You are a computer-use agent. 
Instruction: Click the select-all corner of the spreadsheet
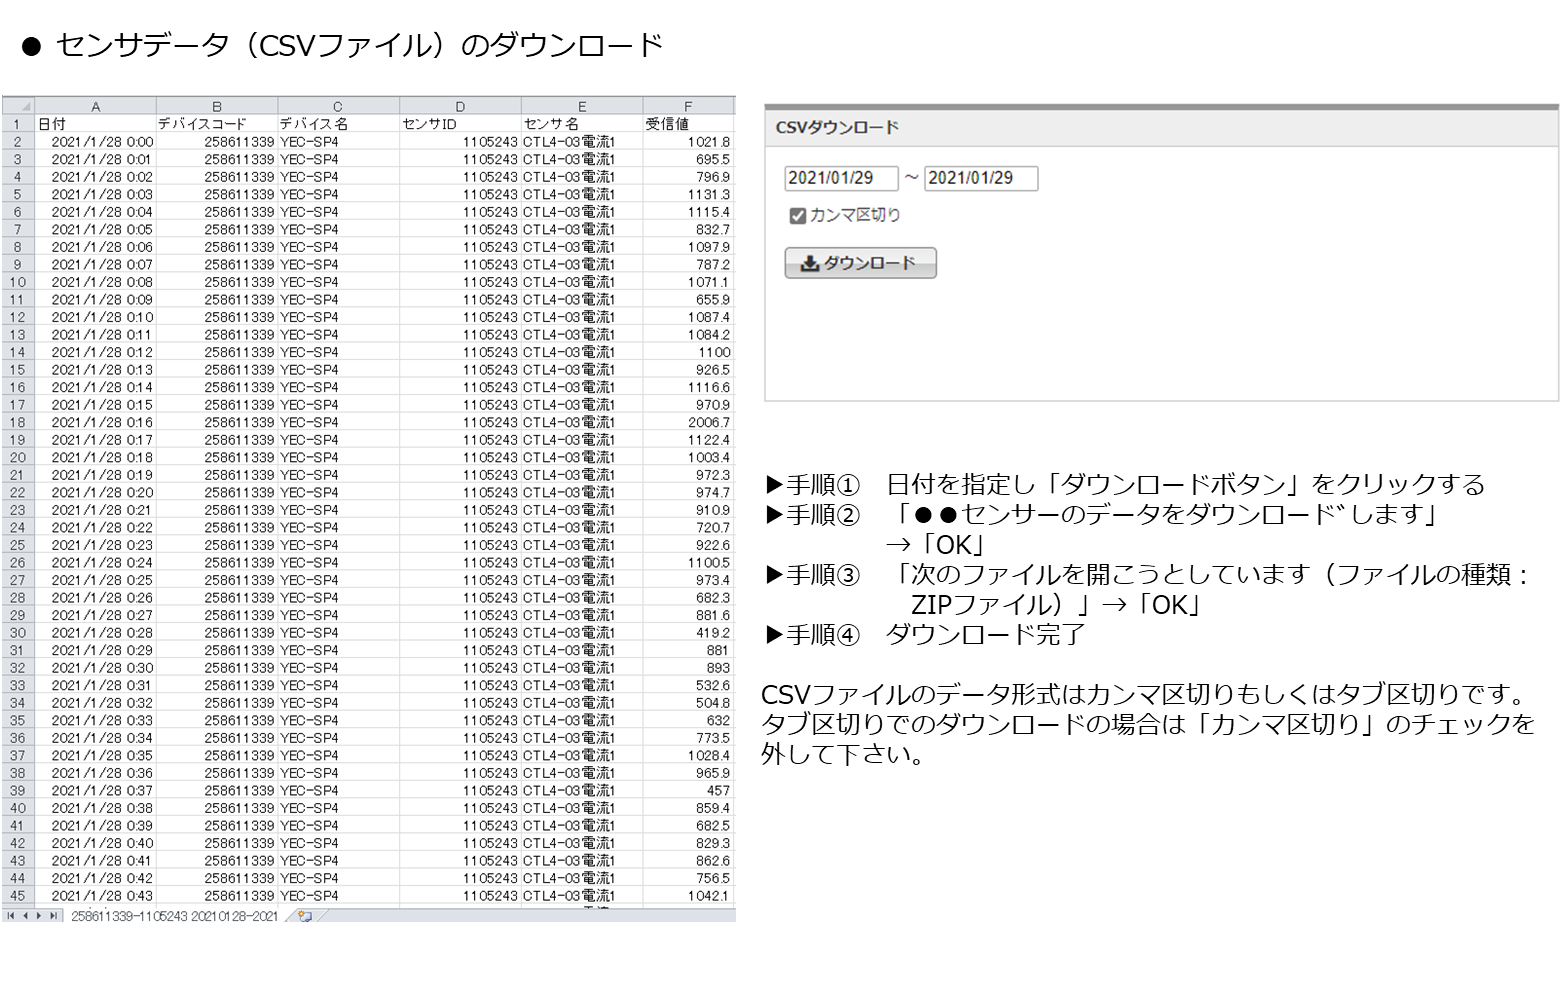point(18,106)
